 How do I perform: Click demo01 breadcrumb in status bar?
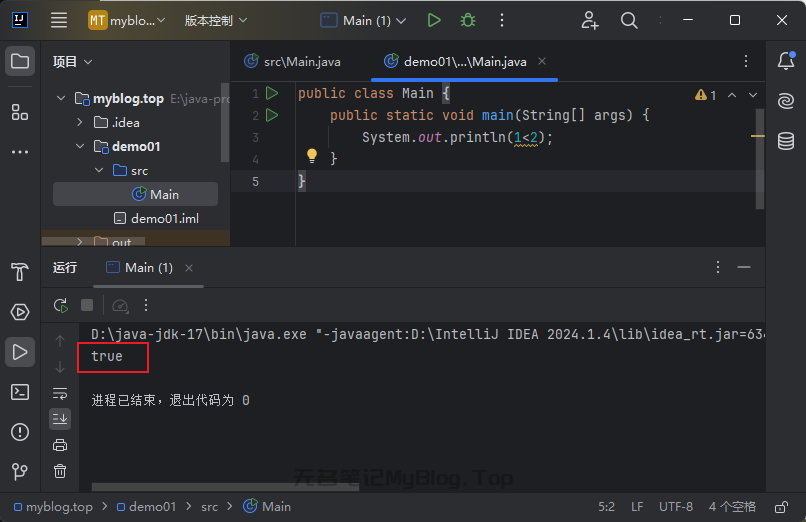pyautogui.click(x=146, y=507)
